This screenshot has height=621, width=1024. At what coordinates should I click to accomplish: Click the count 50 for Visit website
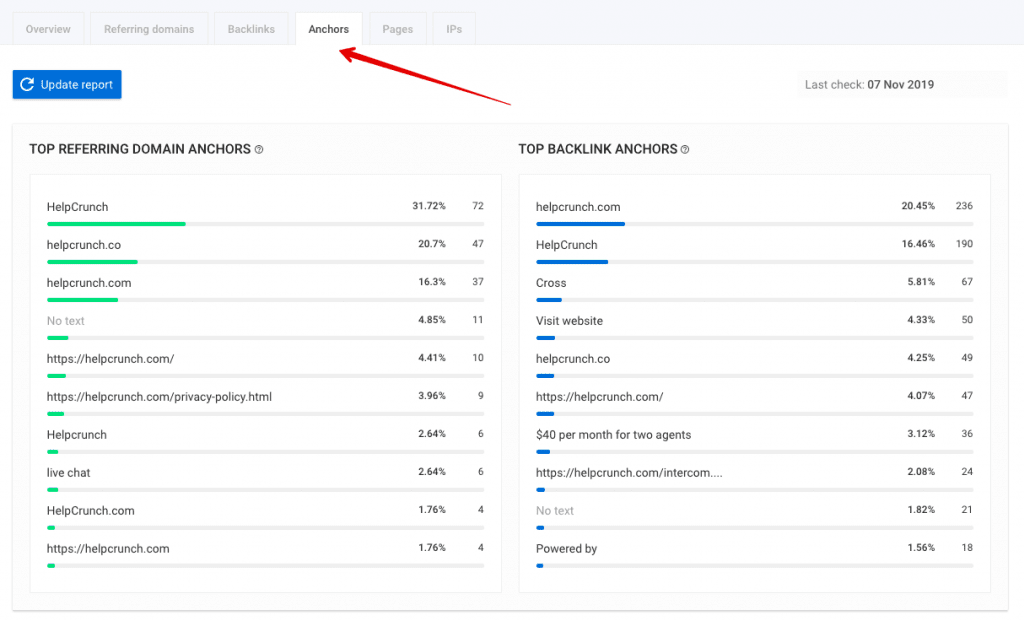point(967,319)
